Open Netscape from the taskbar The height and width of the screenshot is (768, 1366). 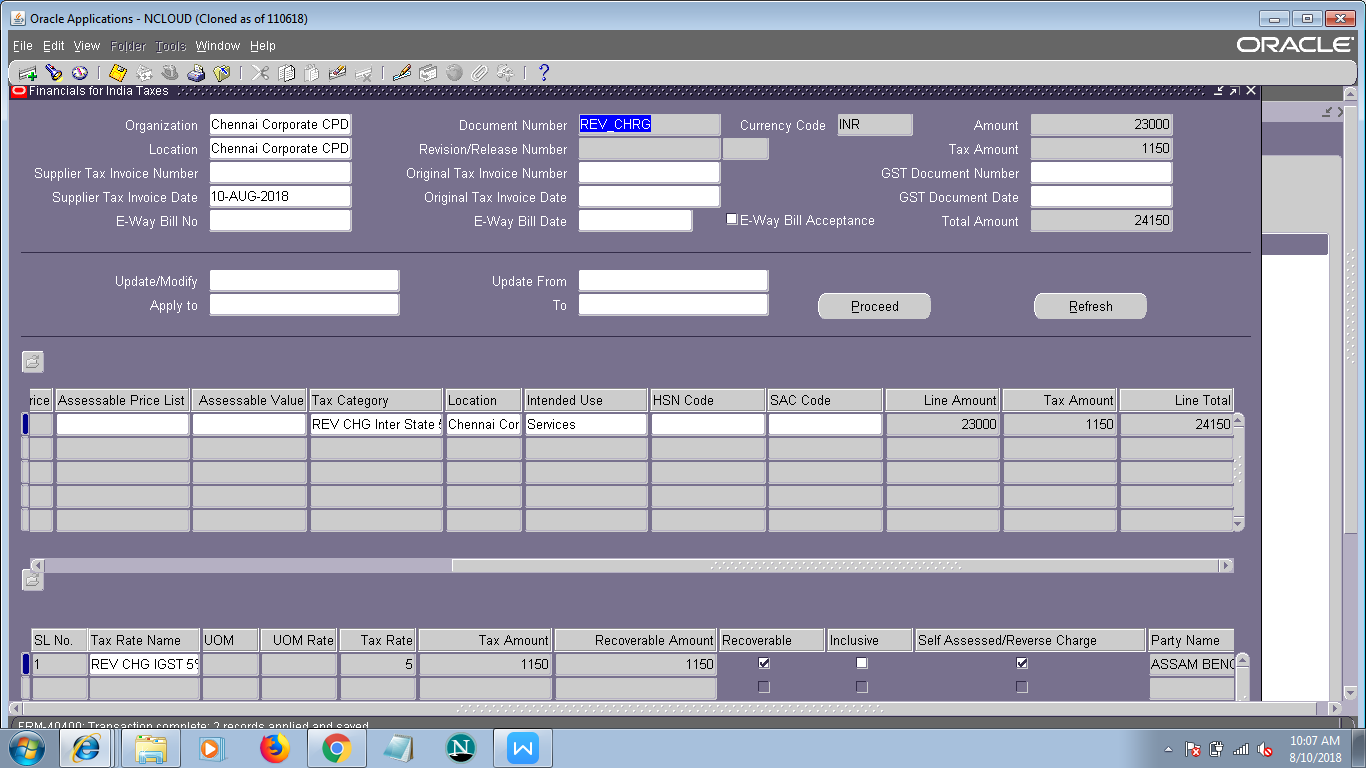point(460,748)
